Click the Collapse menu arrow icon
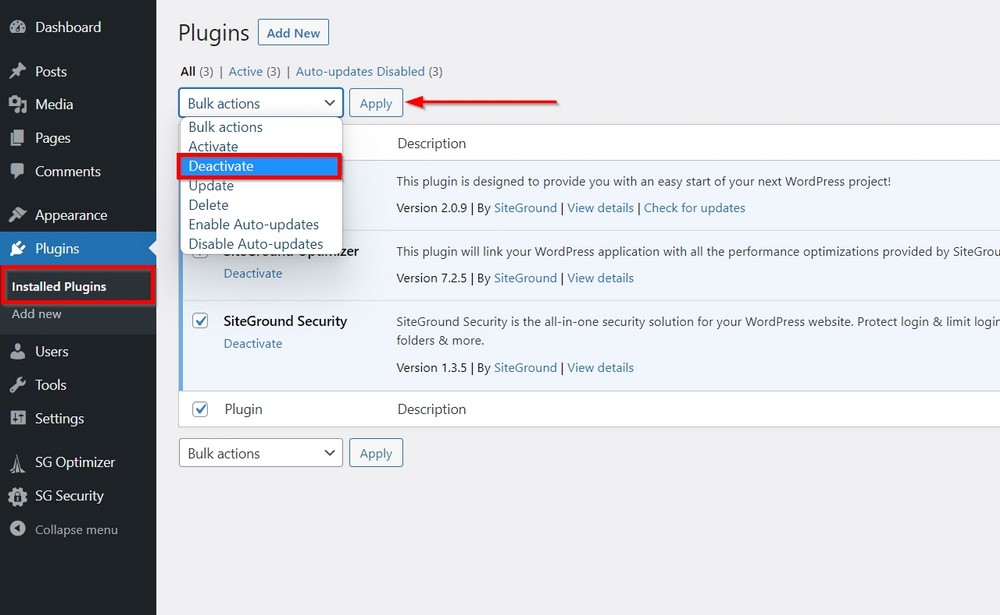The image size is (1000, 615). (x=18, y=529)
